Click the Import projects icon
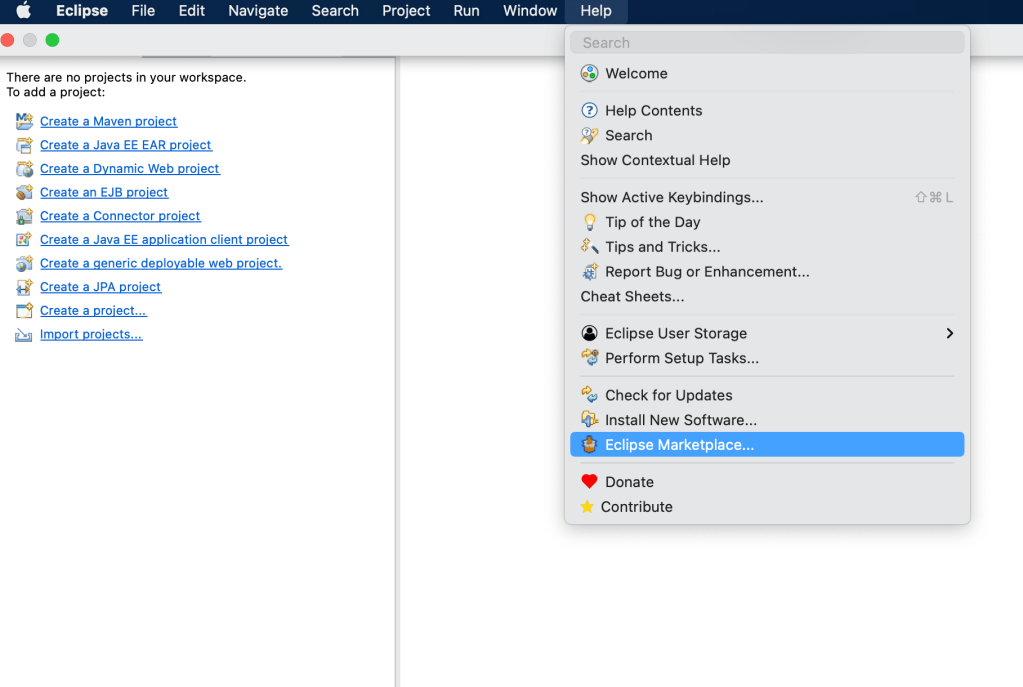The width and height of the screenshot is (1023, 687). coord(24,335)
